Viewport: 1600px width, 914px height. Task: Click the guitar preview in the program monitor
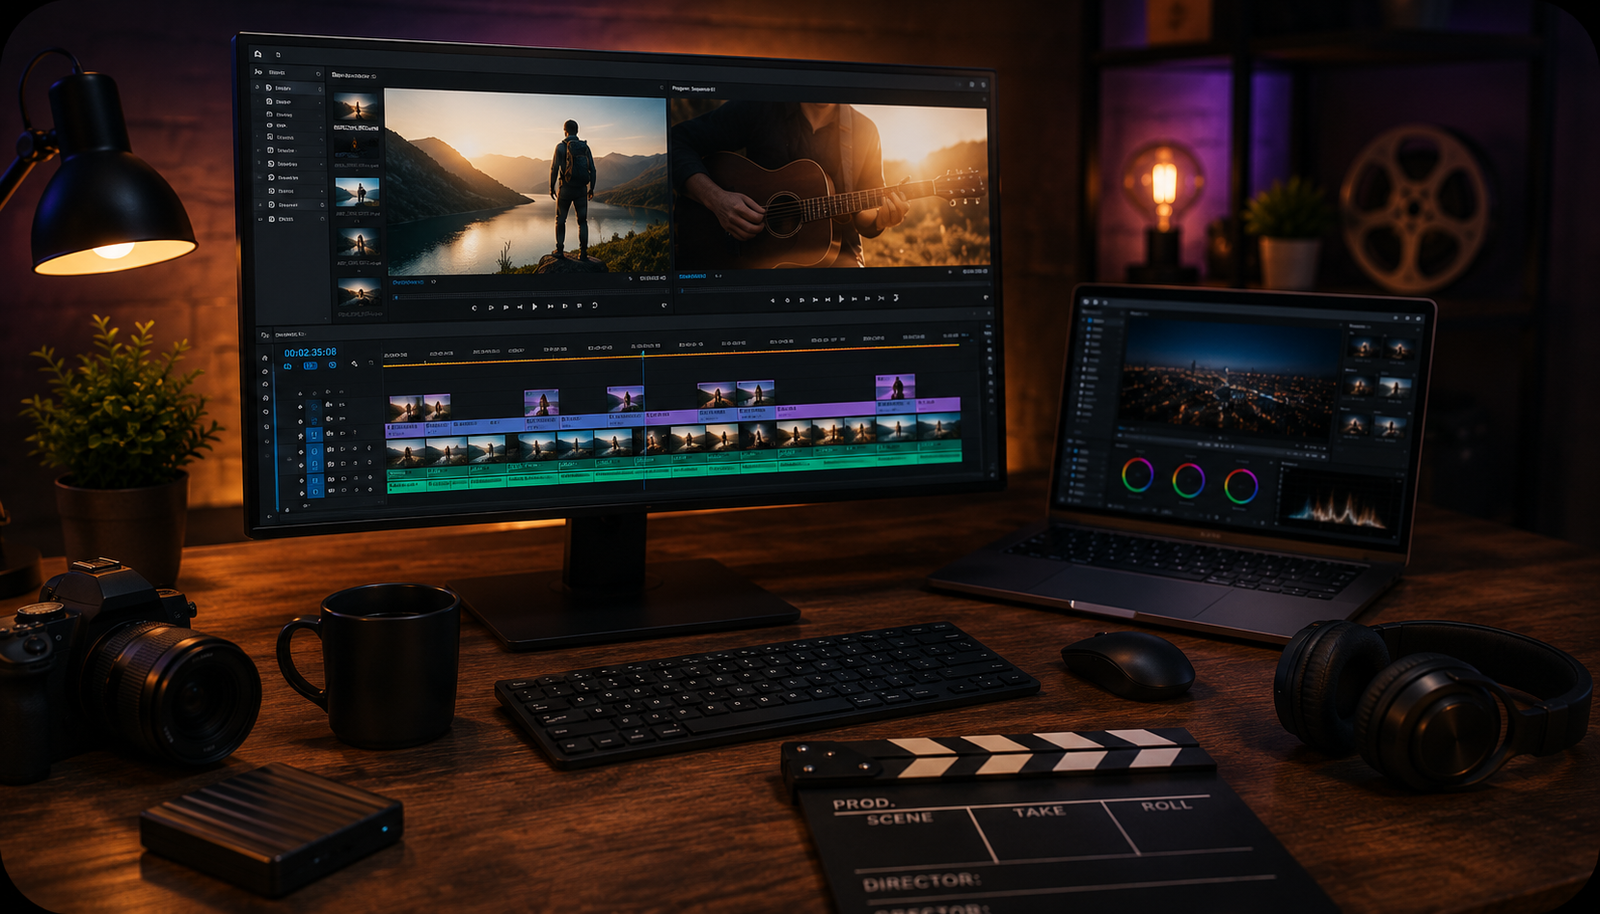[829, 184]
